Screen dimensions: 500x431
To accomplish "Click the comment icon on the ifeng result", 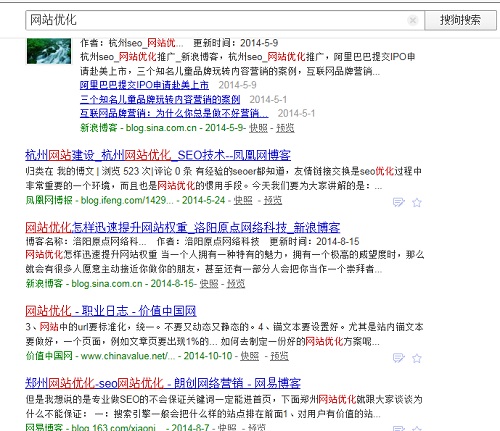I will point(398,202).
